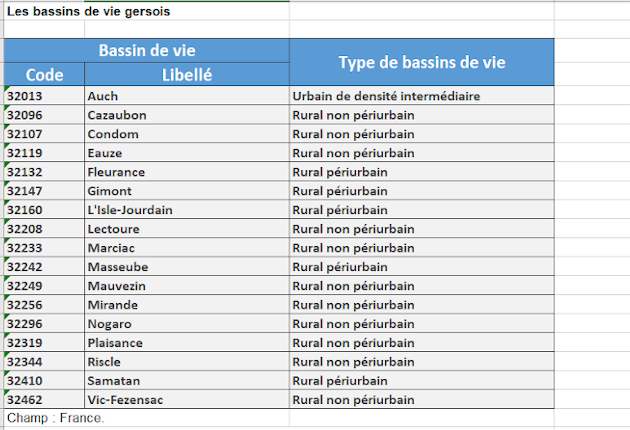Click the 'Bassin de vie' merged header
The height and width of the screenshot is (430, 630).
click(146, 50)
